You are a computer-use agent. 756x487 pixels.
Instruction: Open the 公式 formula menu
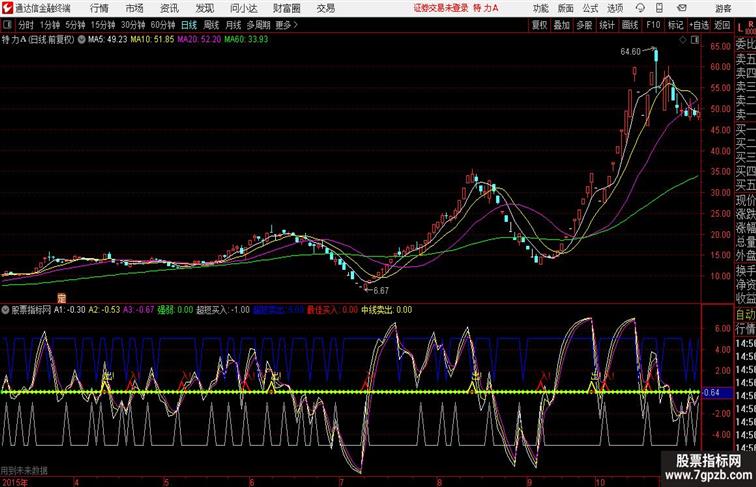590,8
